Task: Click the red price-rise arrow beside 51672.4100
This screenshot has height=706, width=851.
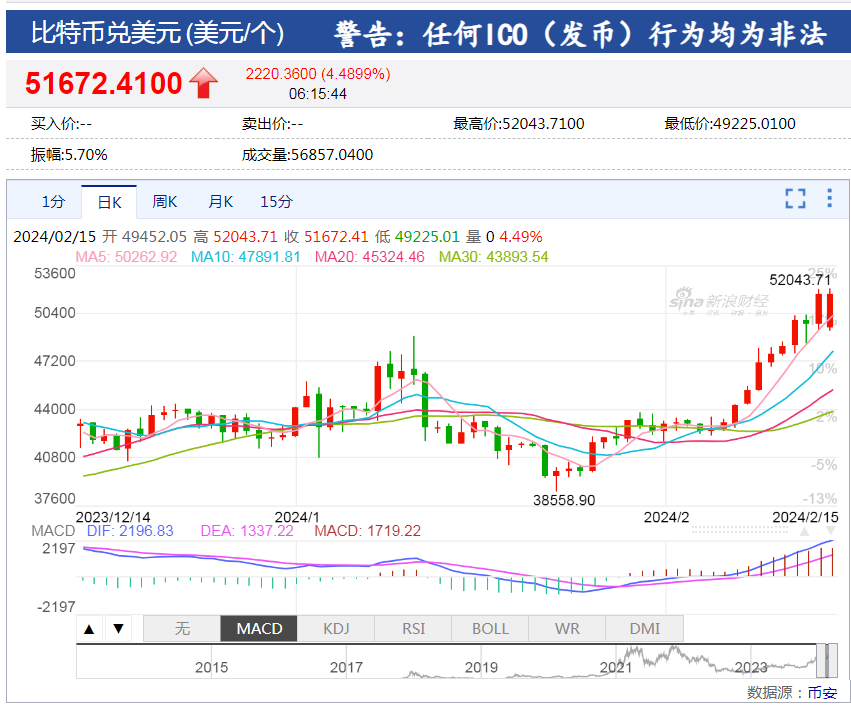Action: tap(203, 82)
